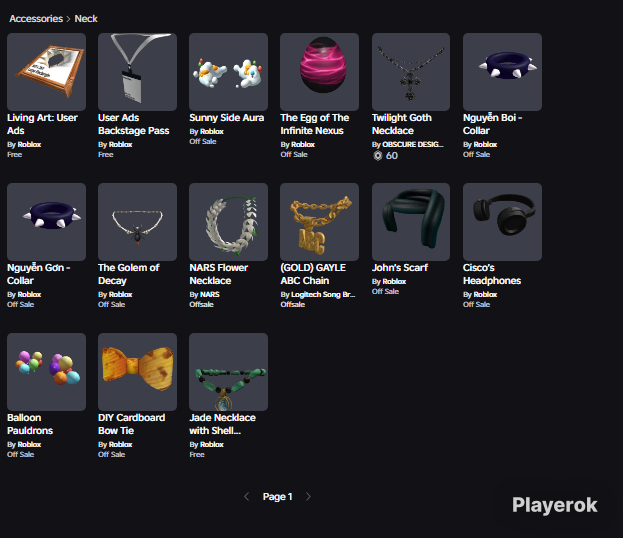Open the Cisco's Headphones item image
623x538 pixels.
[x=502, y=222]
